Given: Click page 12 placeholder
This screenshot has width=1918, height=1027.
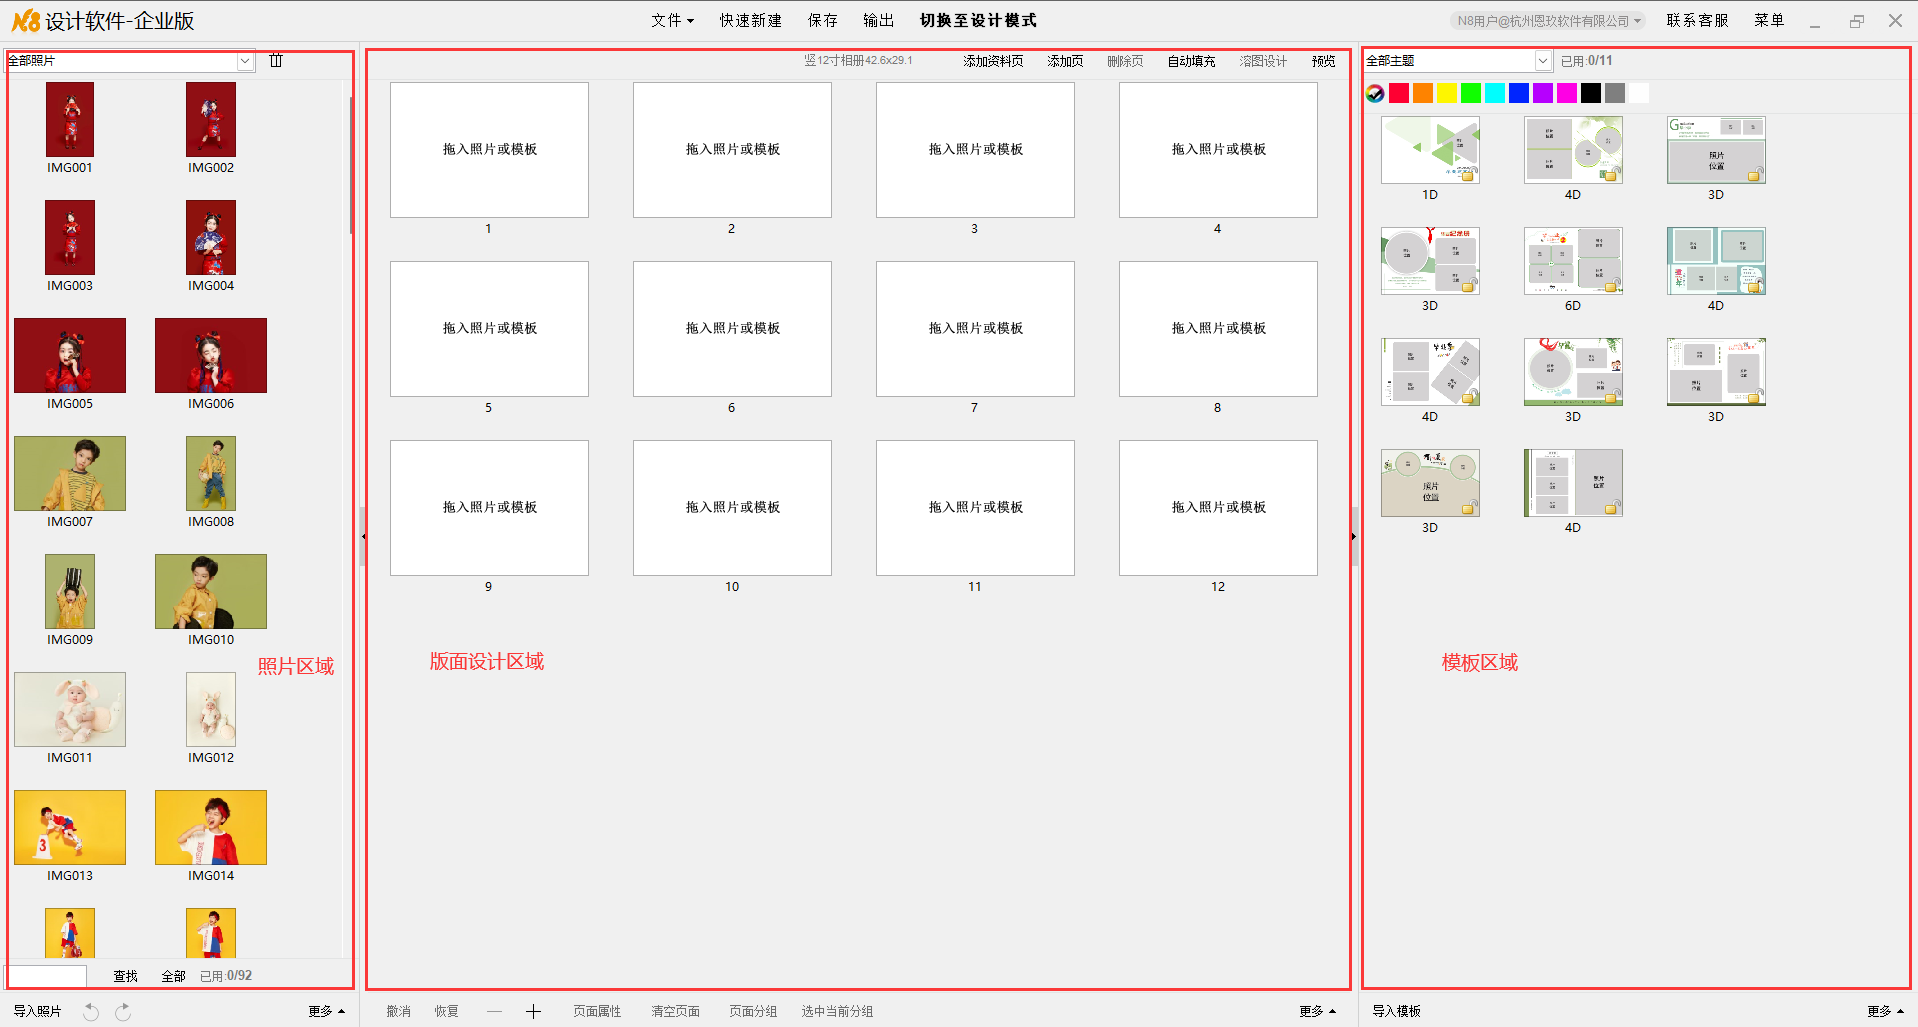Looking at the screenshot, I should 1218,508.
